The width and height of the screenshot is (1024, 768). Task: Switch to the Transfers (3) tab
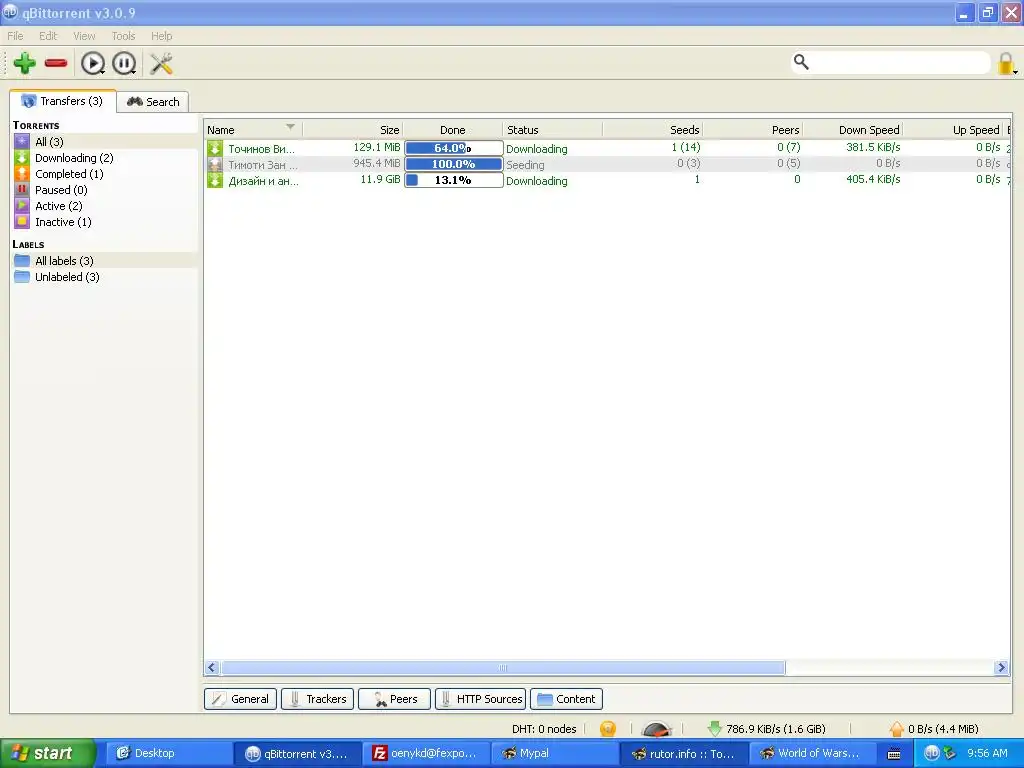[x=63, y=101]
